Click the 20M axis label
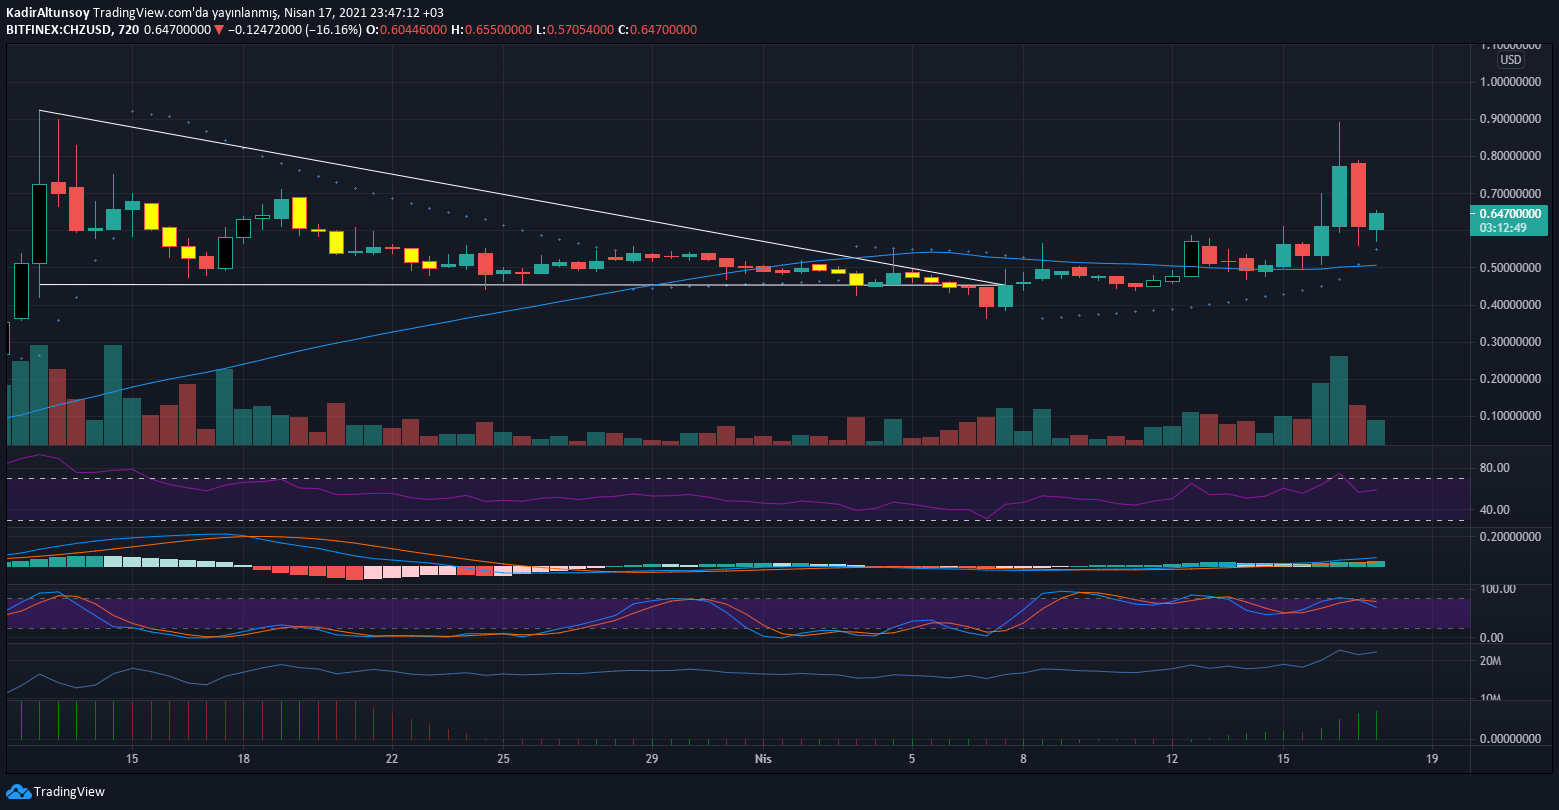The width and height of the screenshot is (1559, 810). tap(1491, 661)
